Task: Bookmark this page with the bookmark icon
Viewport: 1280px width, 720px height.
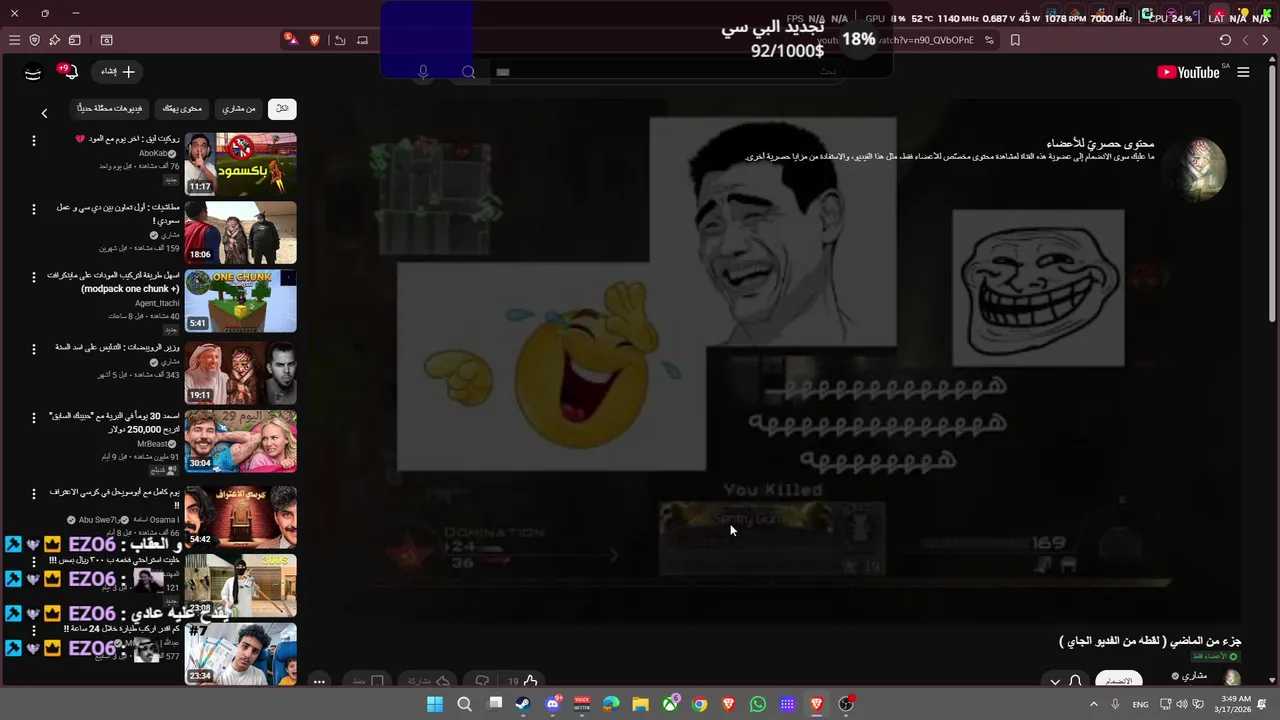Action: click(x=1015, y=40)
